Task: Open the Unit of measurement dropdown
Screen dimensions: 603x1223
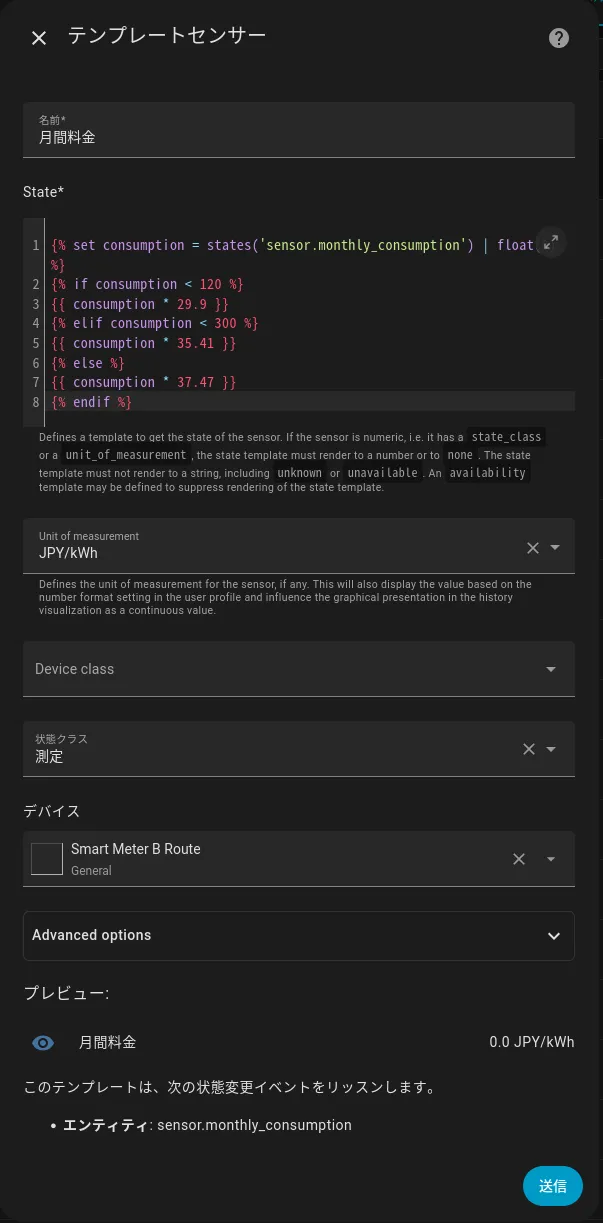Action: coord(555,547)
